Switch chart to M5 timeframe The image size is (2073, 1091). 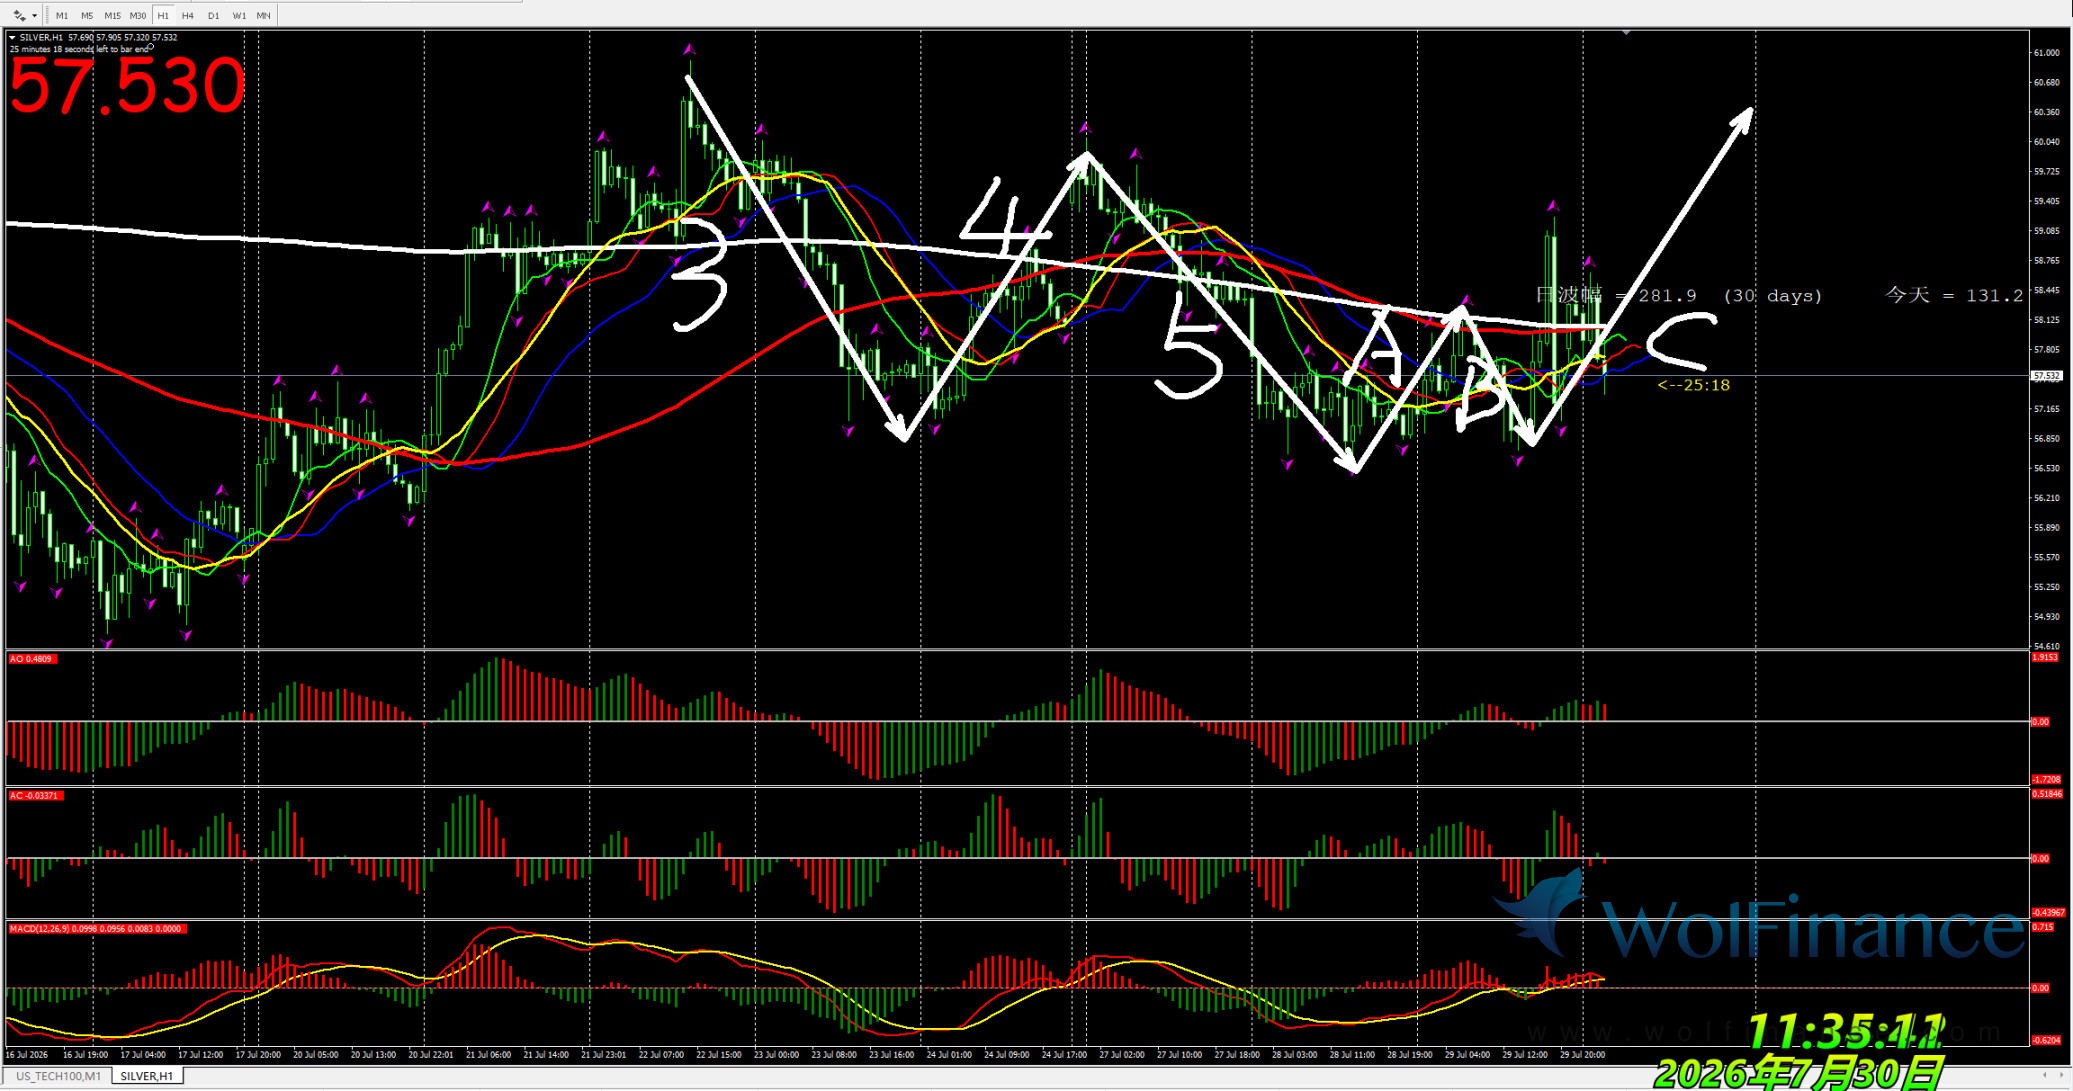pos(87,15)
